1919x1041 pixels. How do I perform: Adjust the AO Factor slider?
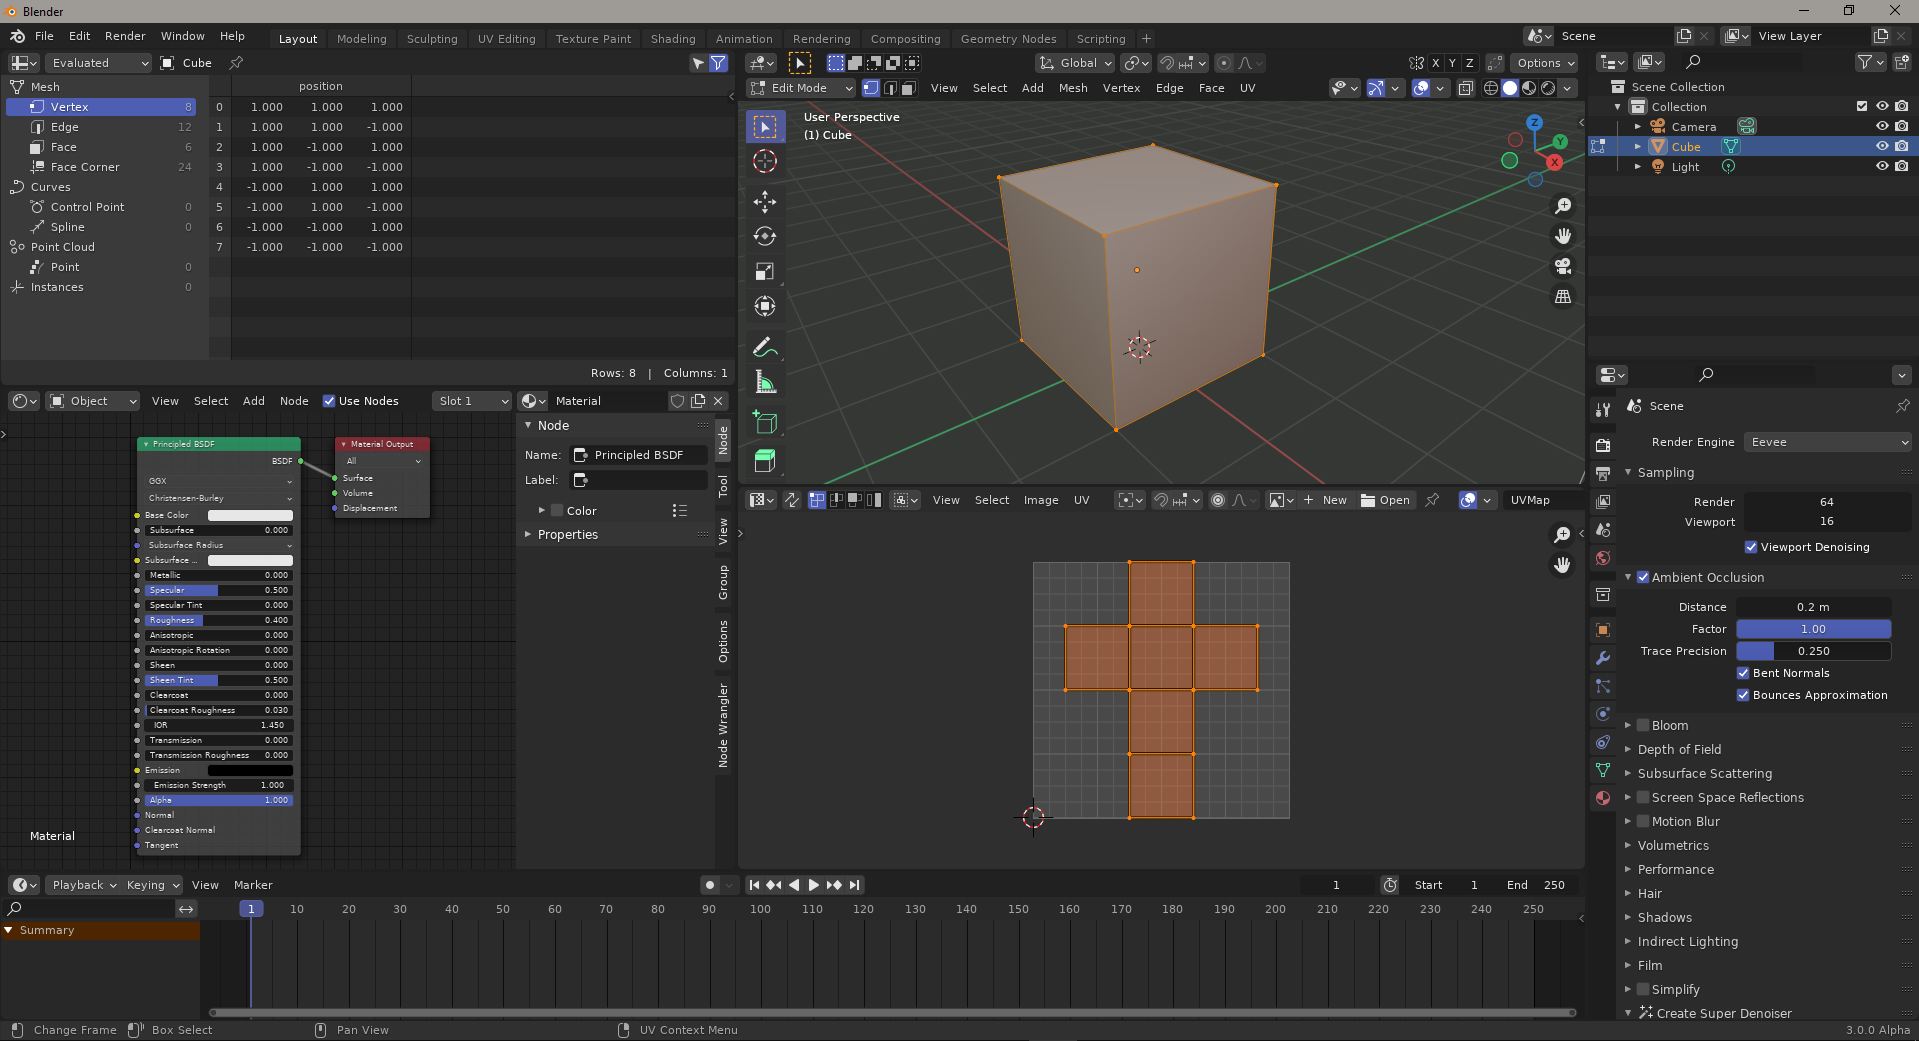(x=1813, y=629)
